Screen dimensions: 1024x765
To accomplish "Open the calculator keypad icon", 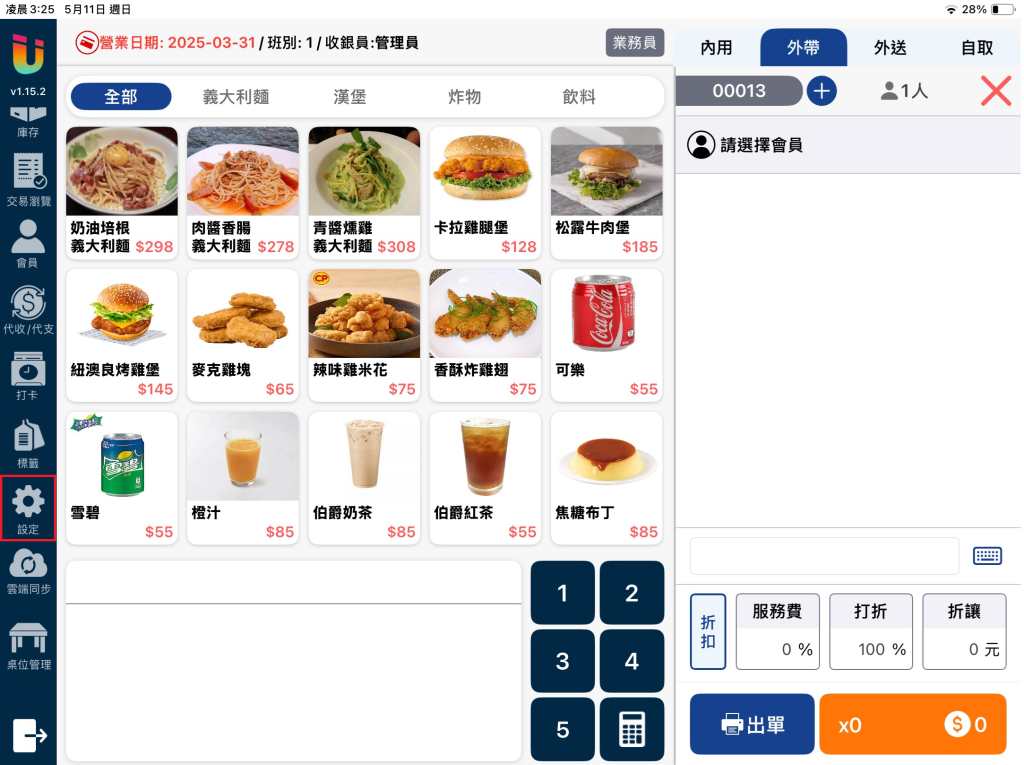I will tap(632, 728).
